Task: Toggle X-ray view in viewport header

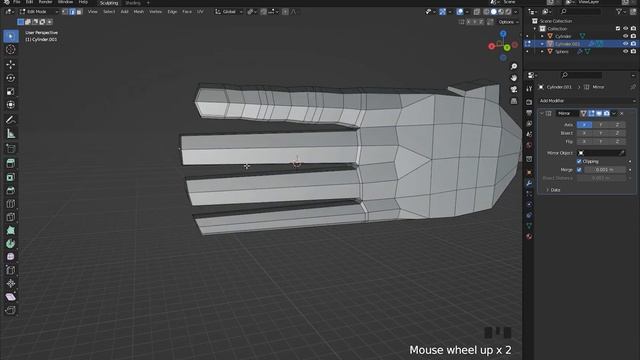Action: point(477,12)
